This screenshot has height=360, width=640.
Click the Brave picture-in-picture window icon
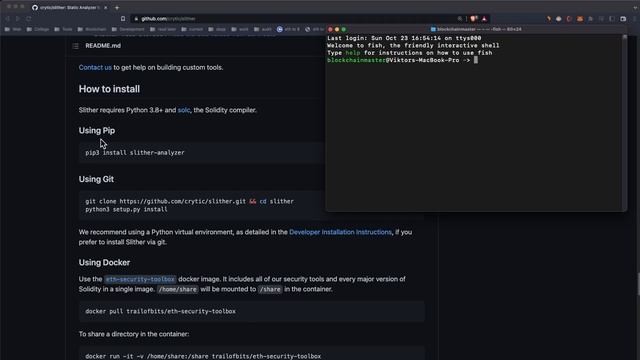[x=623, y=18]
